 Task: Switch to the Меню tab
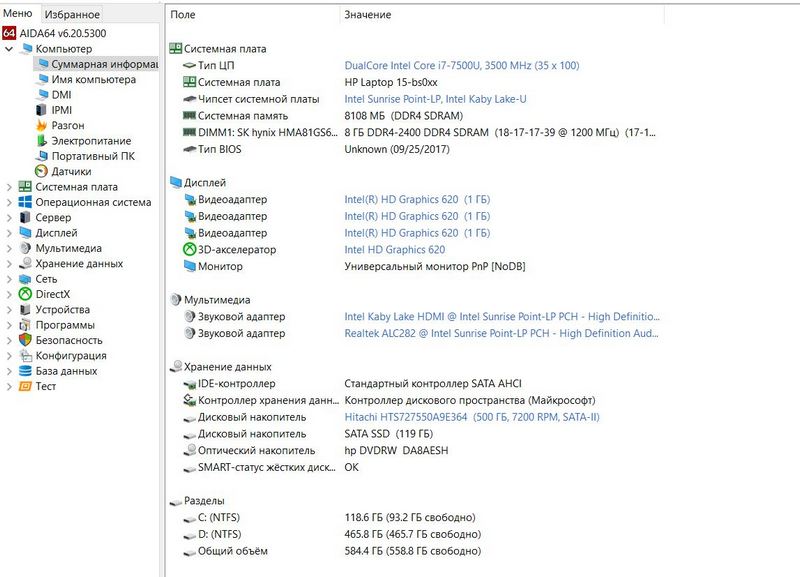click(x=18, y=14)
